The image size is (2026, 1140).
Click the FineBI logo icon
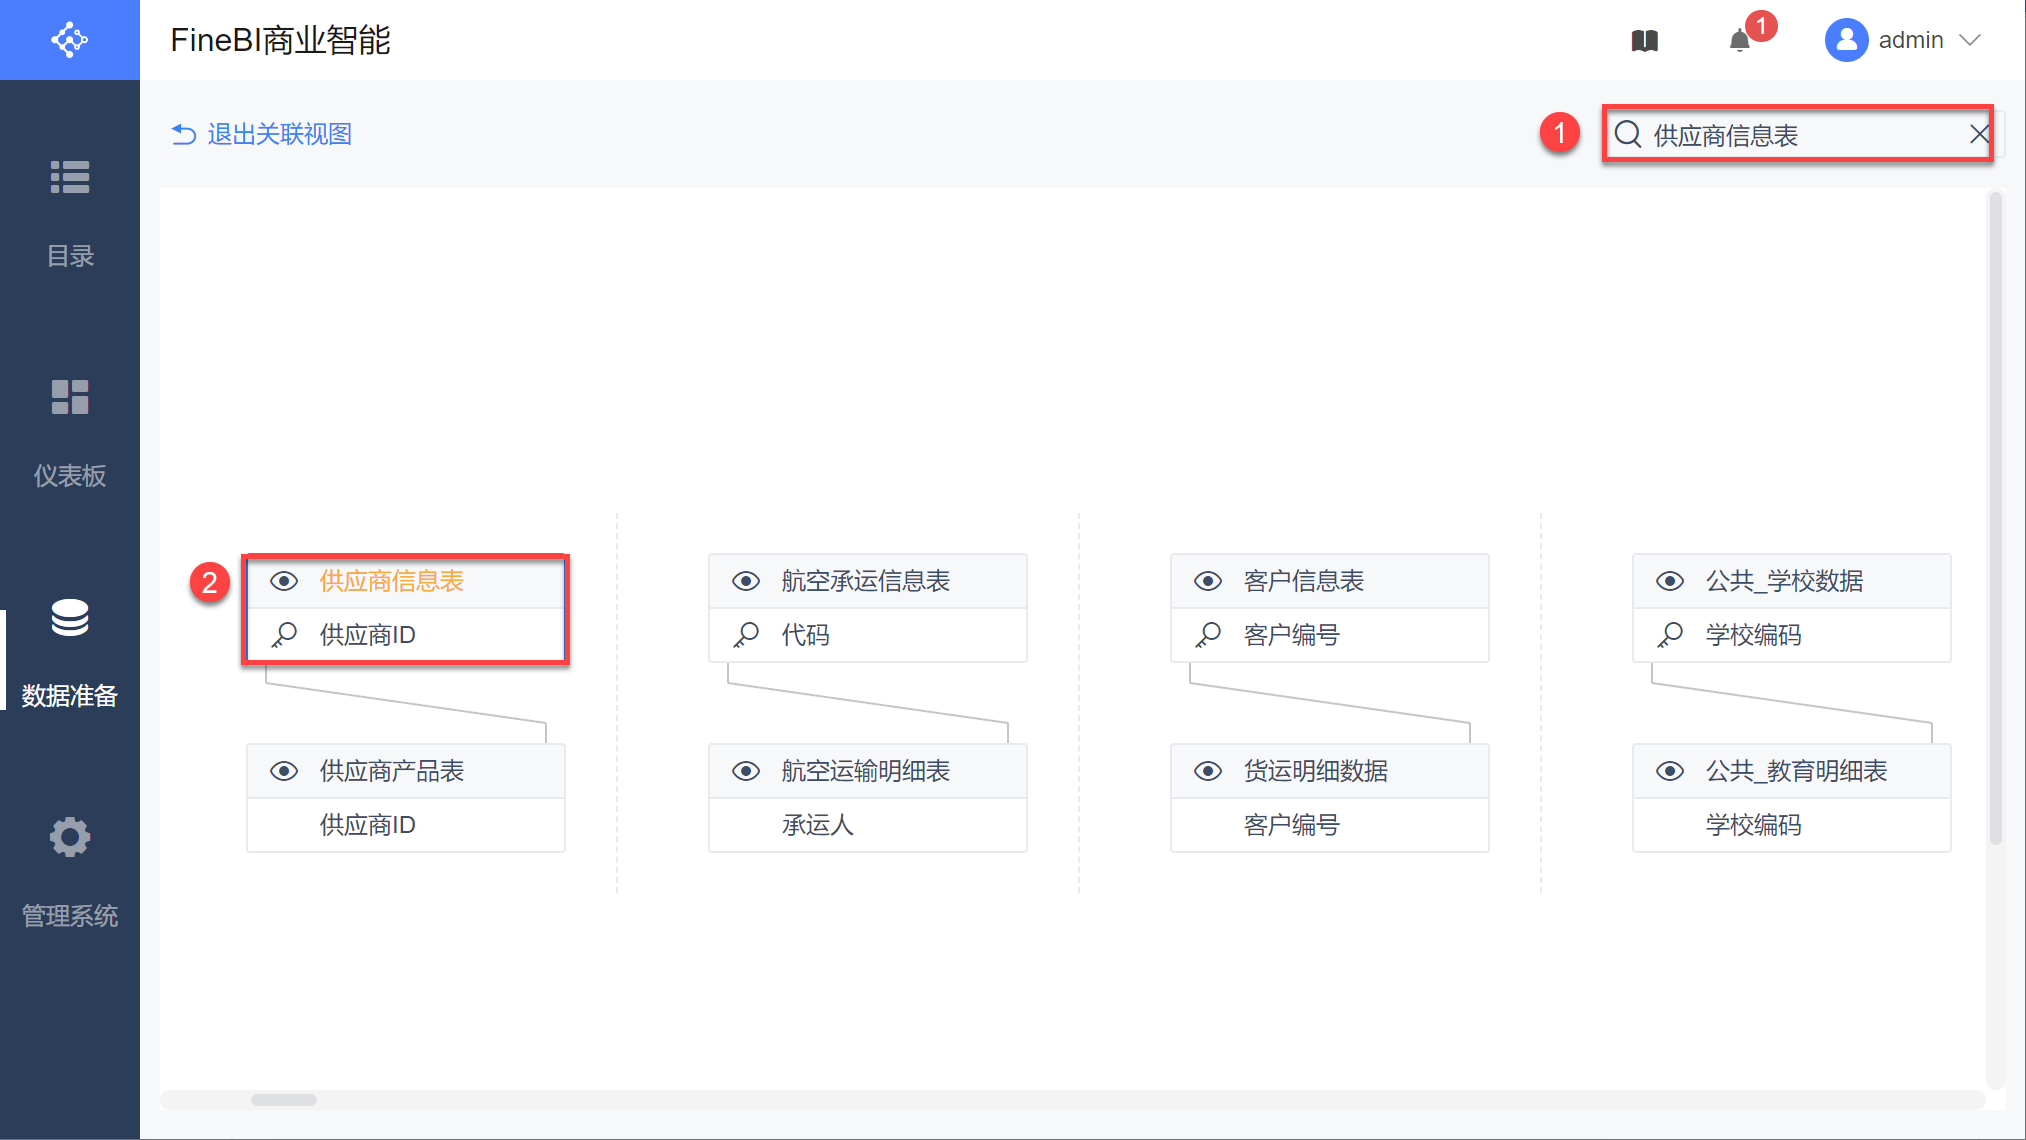(x=69, y=40)
